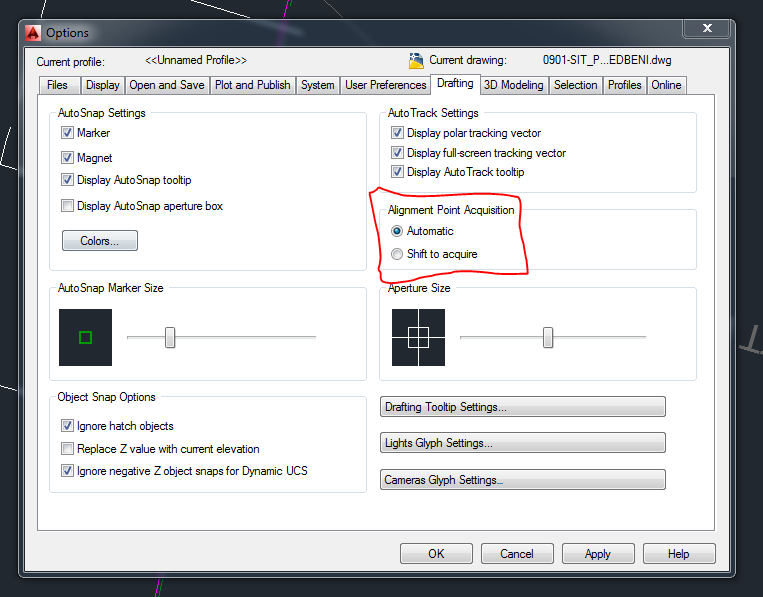Uncheck Display polar tracking vector

coord(397,132)
